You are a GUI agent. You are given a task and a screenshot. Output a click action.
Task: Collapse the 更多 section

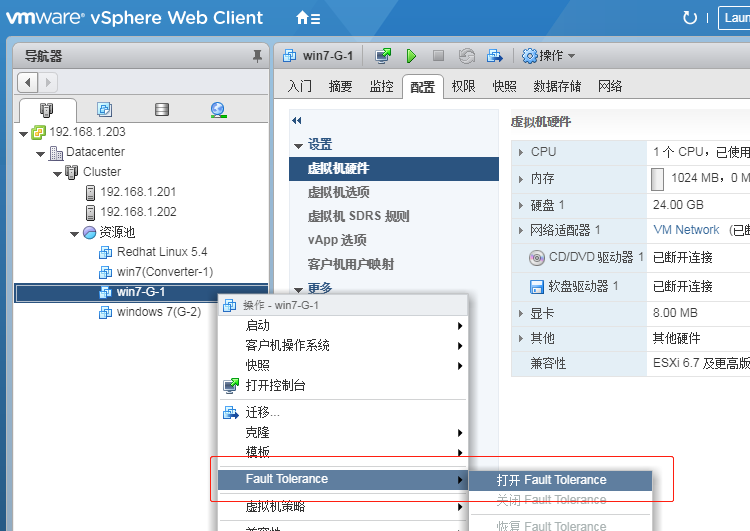298,290
